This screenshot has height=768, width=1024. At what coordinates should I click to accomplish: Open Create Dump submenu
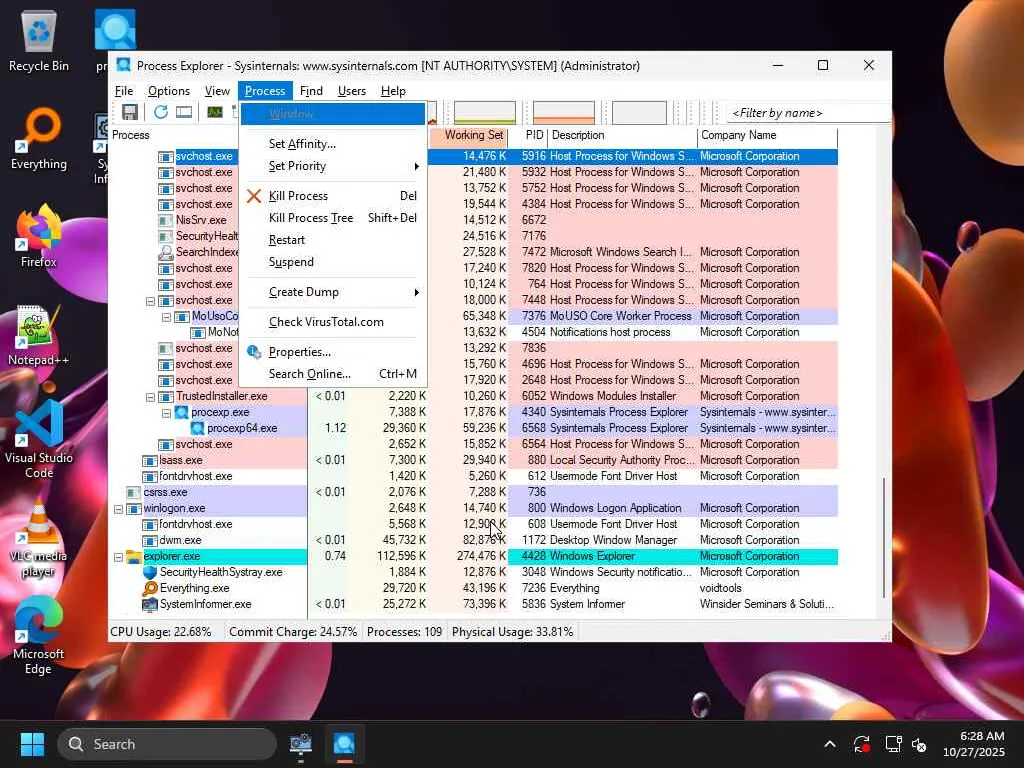[333, 292]
